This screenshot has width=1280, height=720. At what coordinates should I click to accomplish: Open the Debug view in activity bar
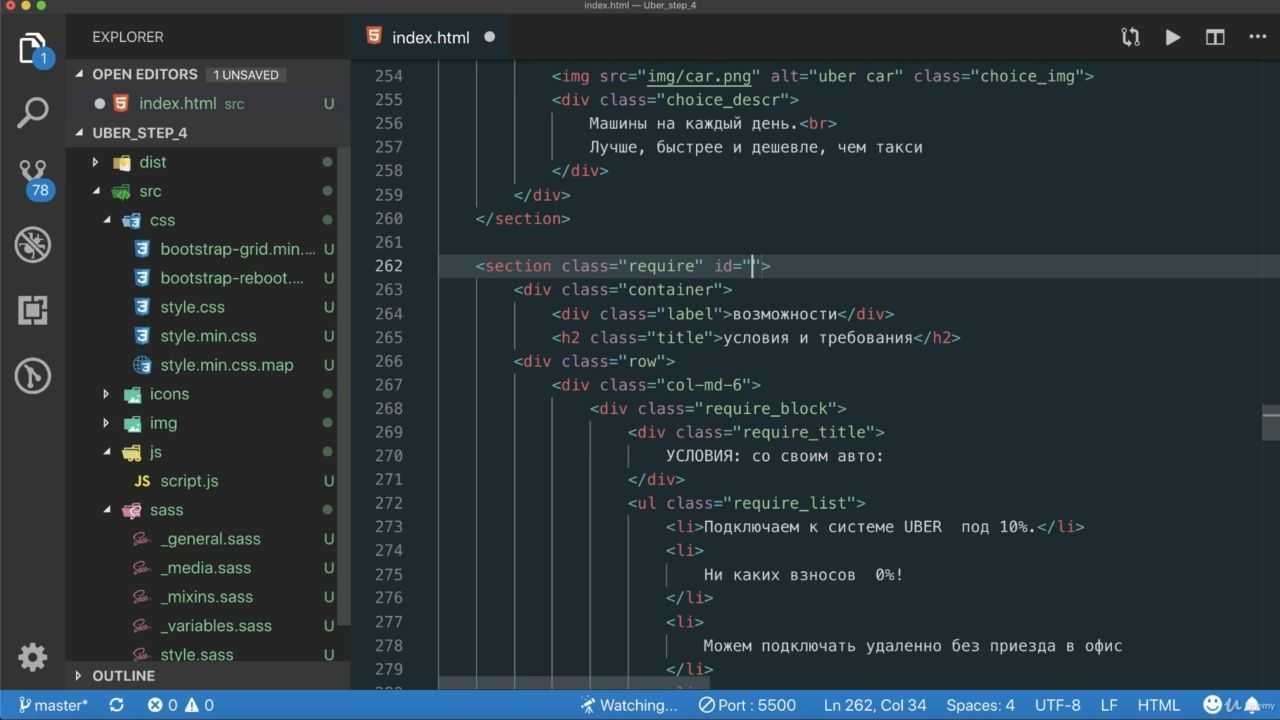click(33, 245)
